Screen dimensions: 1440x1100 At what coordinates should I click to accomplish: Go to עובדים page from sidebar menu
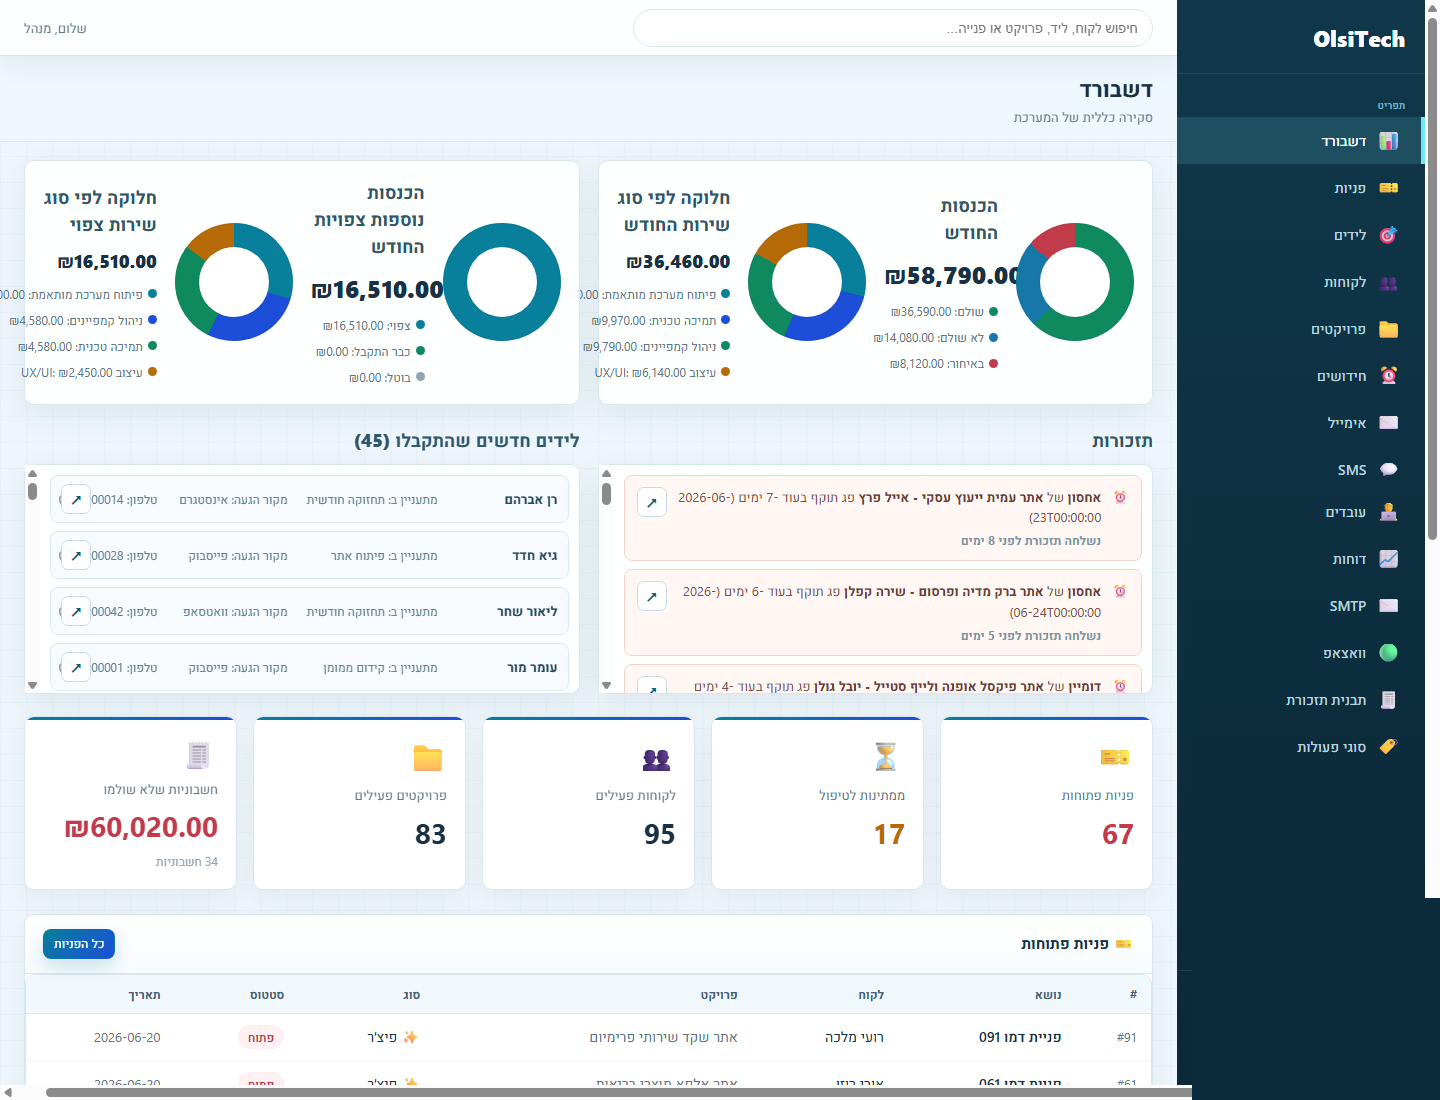1300,512
